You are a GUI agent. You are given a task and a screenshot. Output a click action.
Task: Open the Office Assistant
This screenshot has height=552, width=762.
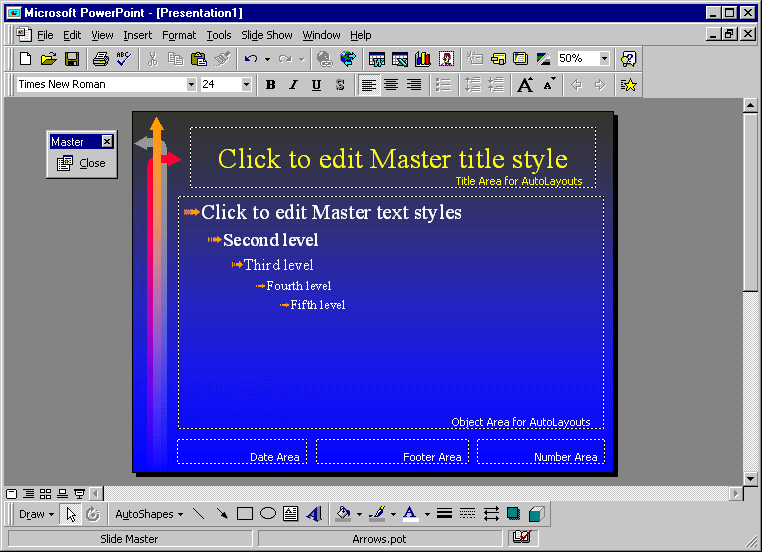pyautogui.click(x=628, y=59)
